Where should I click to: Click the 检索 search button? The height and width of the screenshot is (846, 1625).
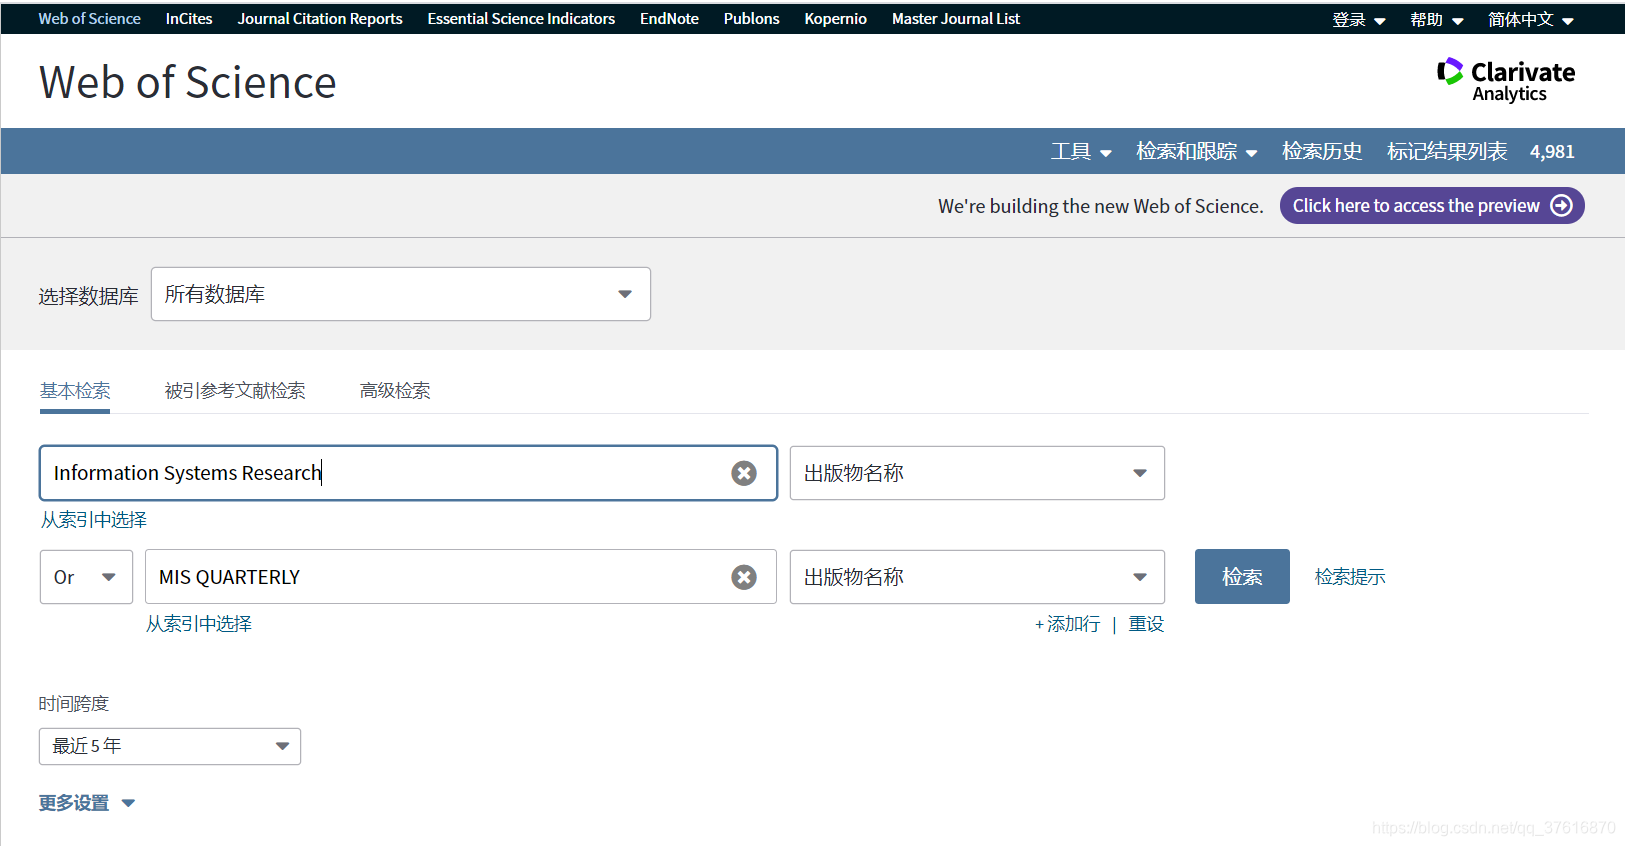(1242, 577)
